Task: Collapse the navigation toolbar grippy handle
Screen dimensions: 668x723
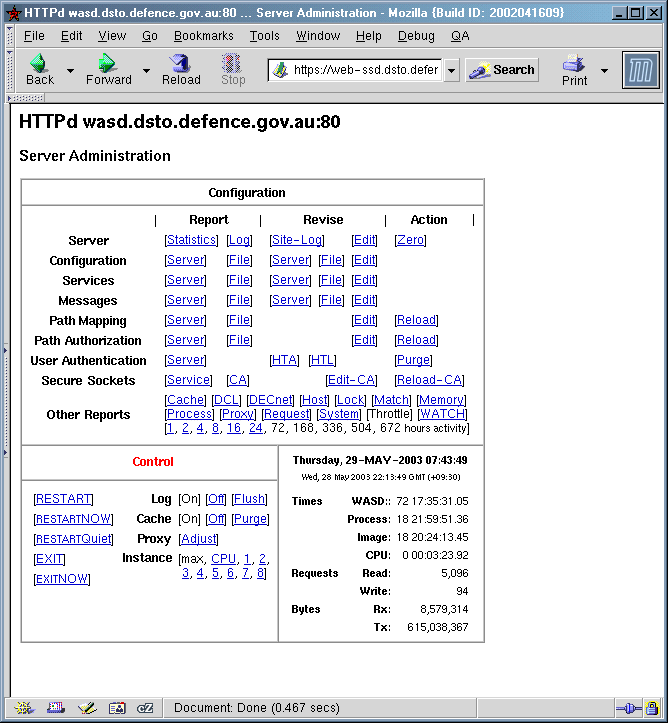Action: (10, 70)
